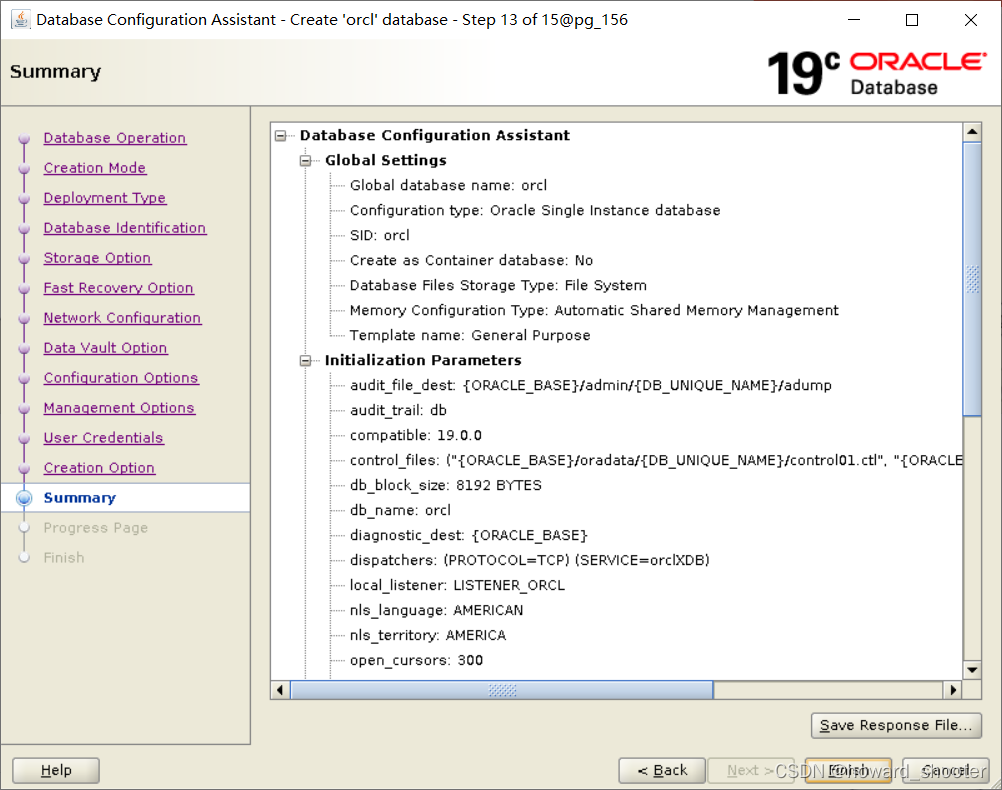Select 'Template name: General Purpose' row
Screen dimensions: 1002x790
[470, 335]
